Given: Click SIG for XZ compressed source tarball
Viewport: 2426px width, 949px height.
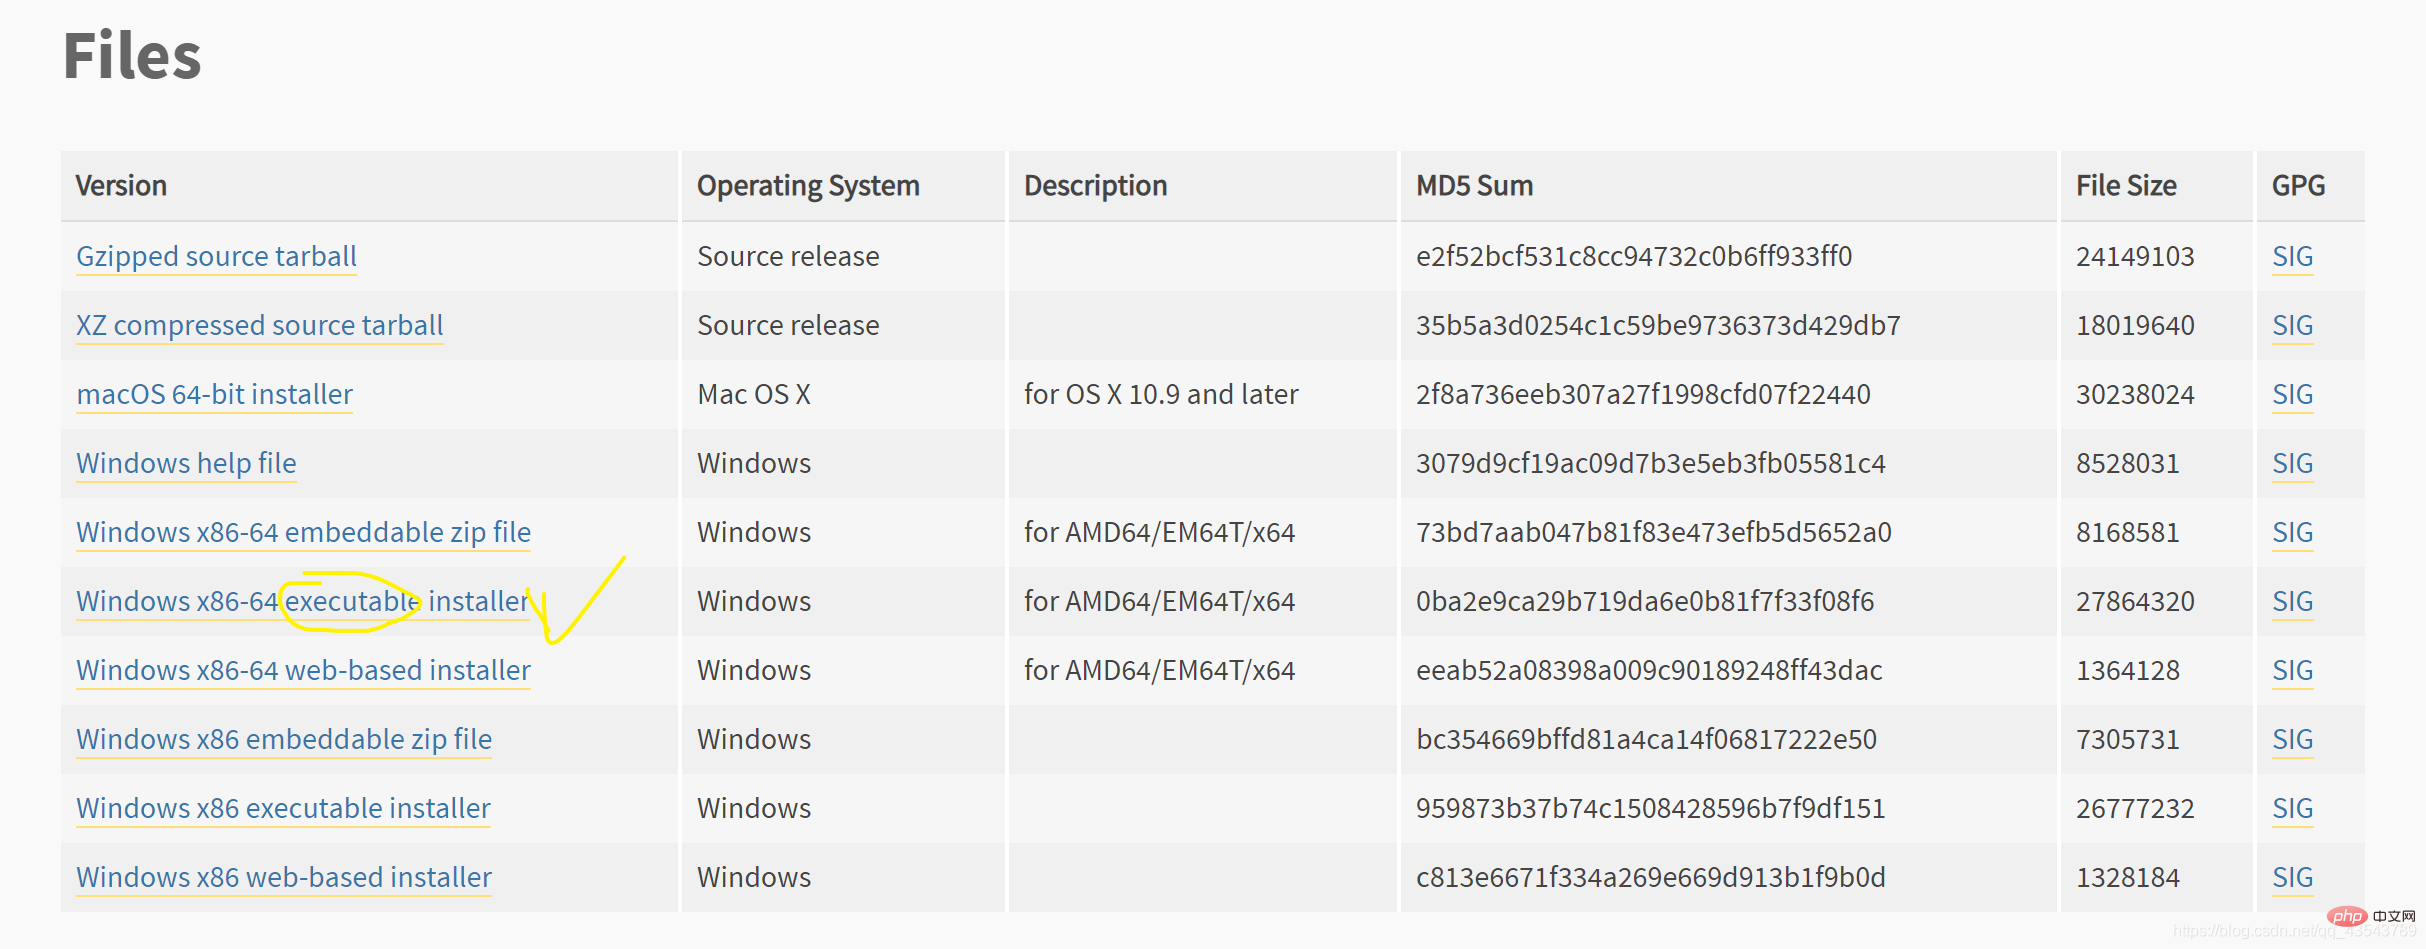Looking at the screenshot, I should point(2292,326).
